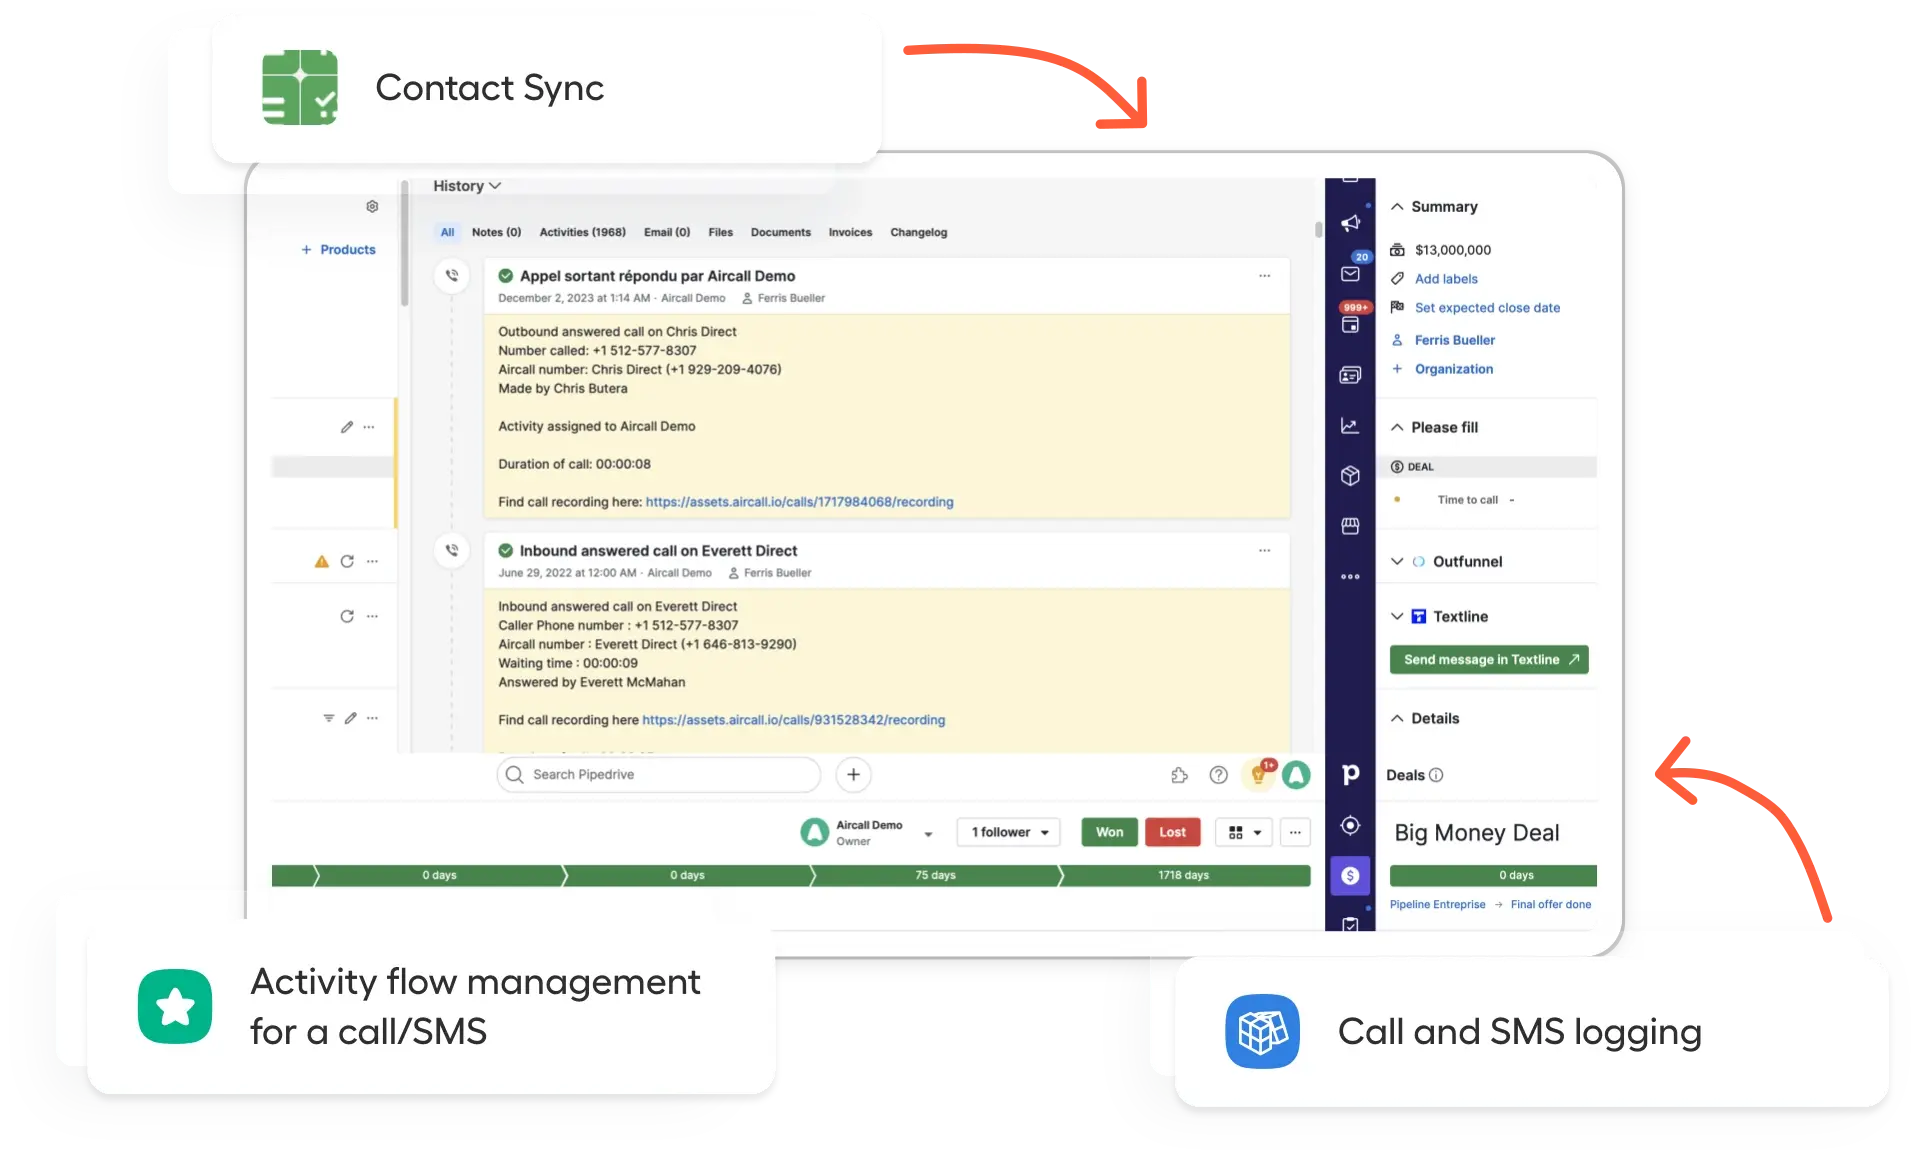Open the grid view layout dropdown
This screenshot has width=1919, height=1169.
click(x=1244, y=832)
